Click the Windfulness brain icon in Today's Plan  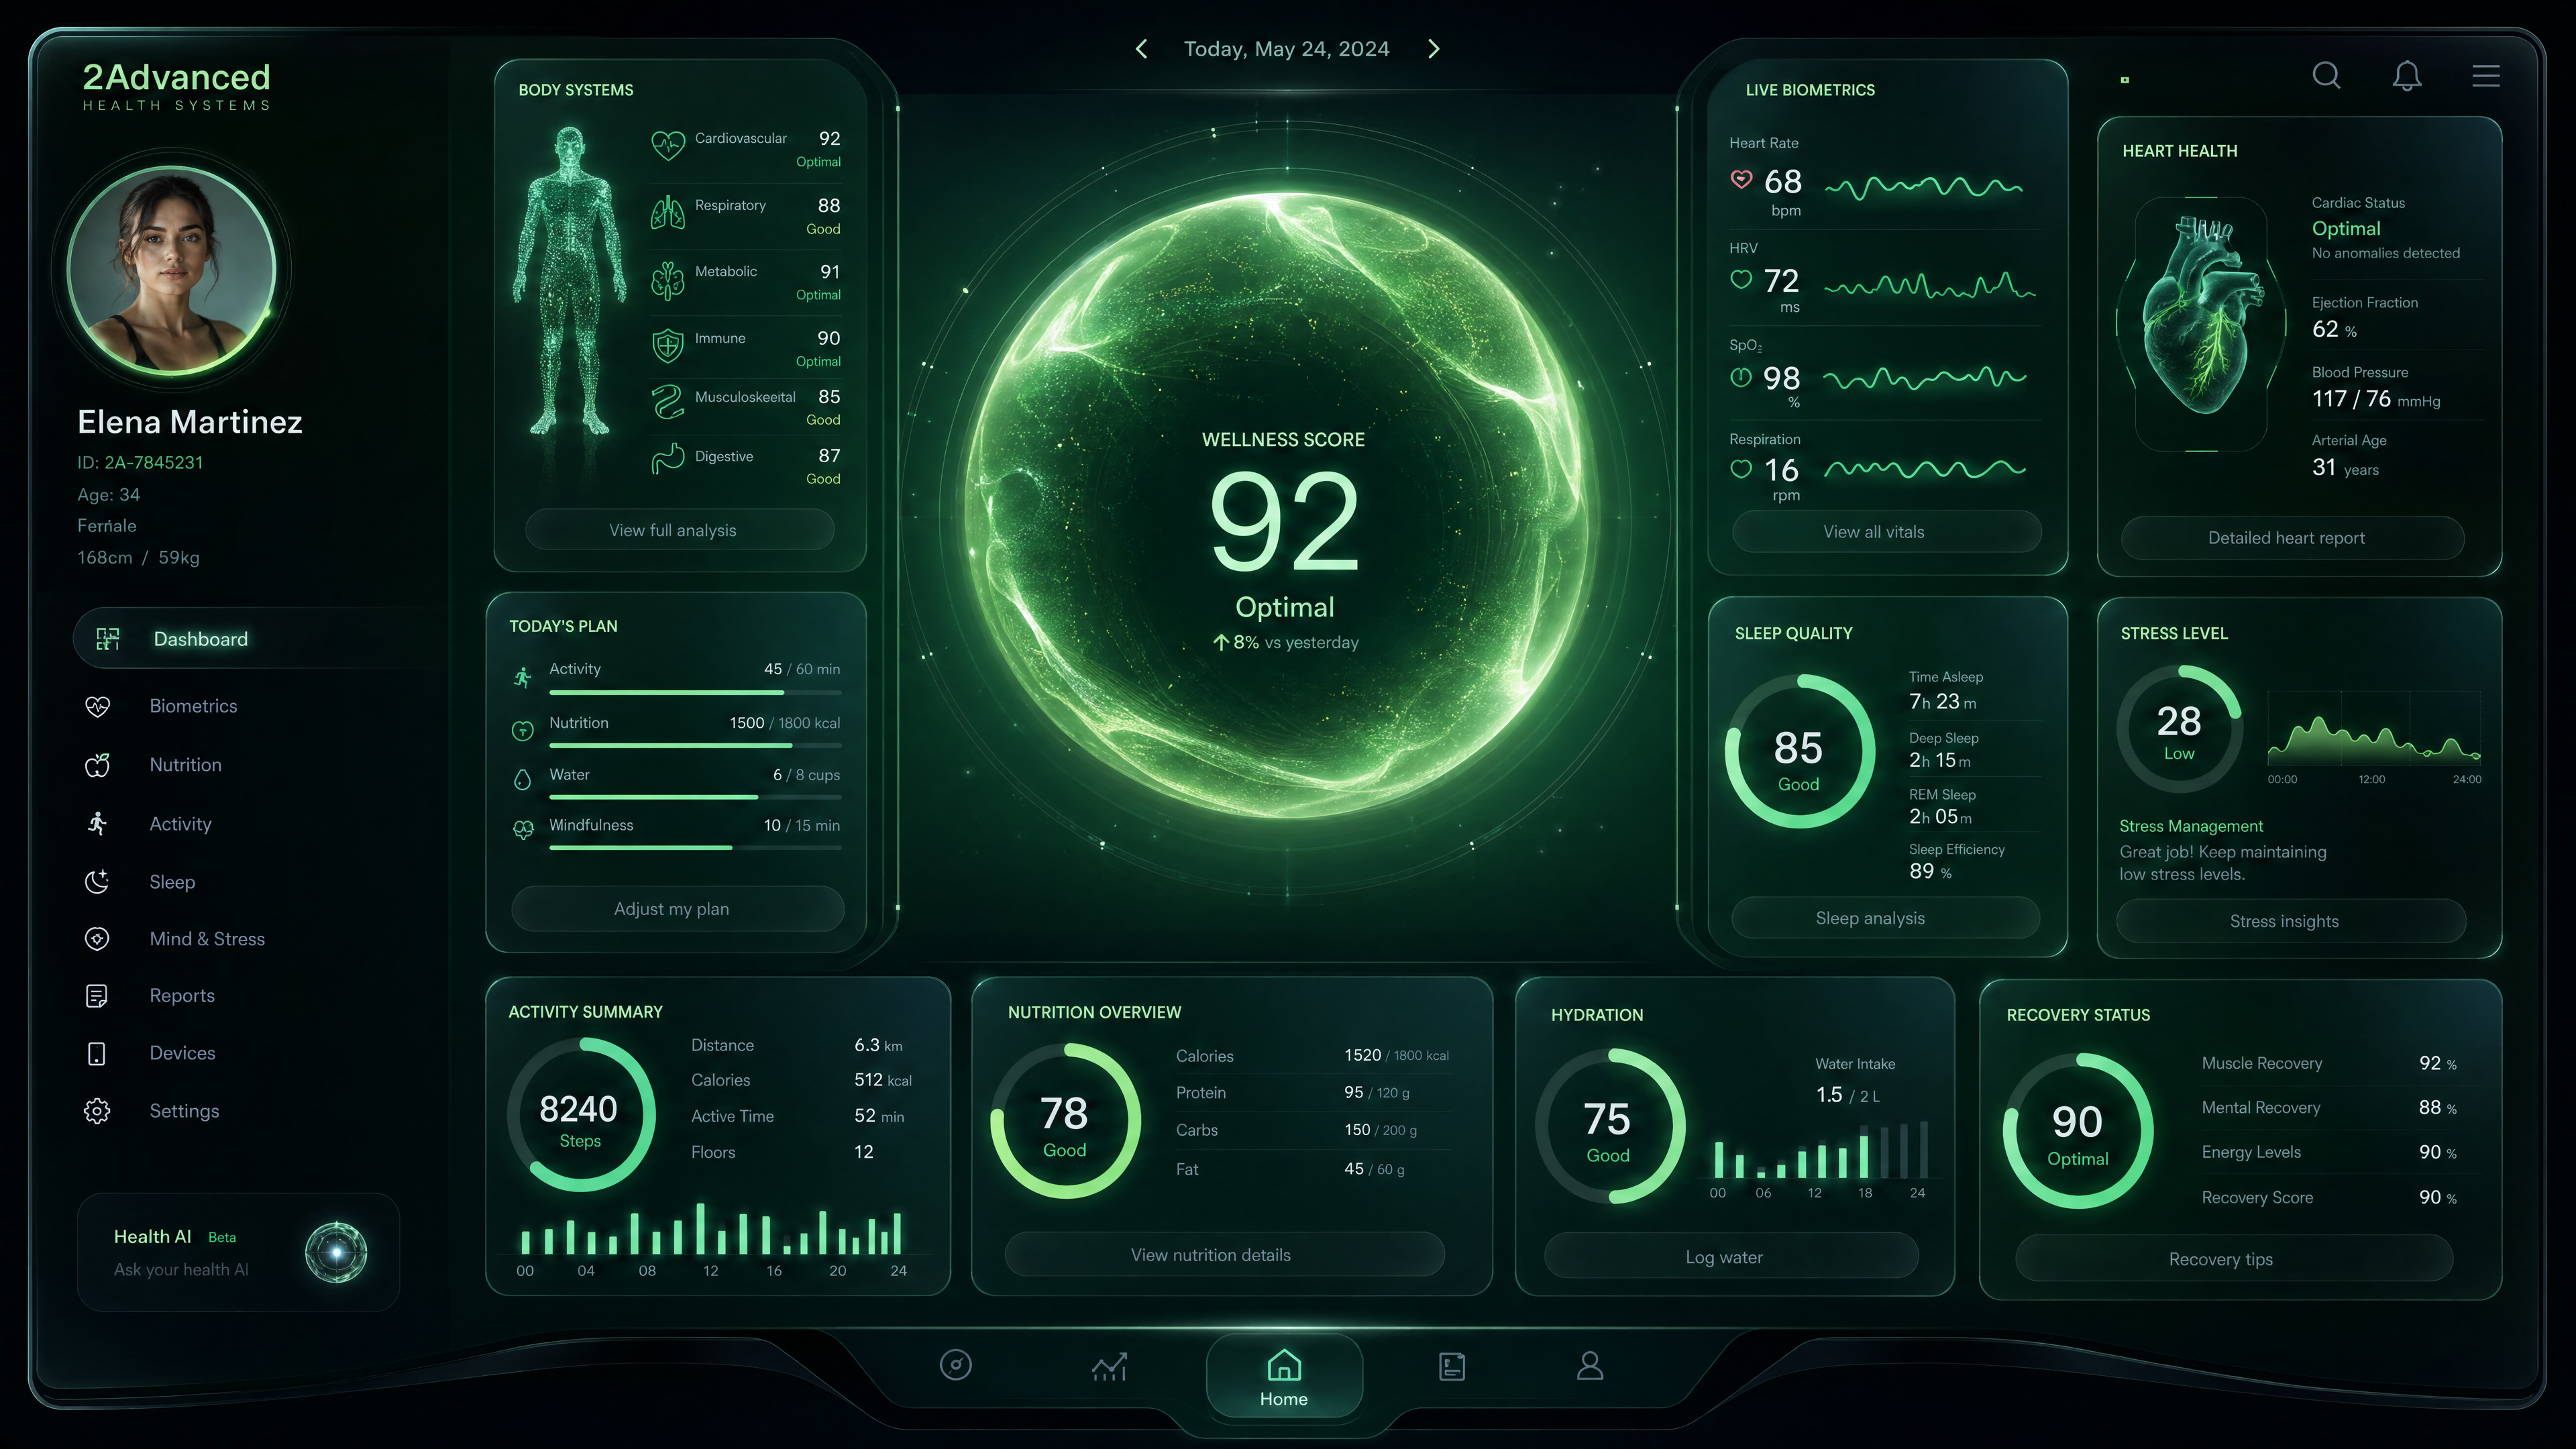(522, 829)
